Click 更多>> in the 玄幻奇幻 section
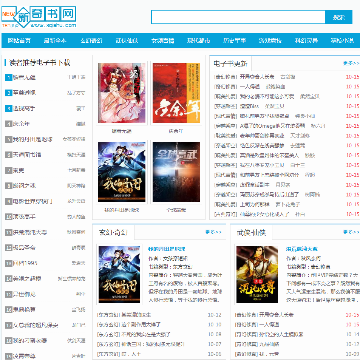 213,232
